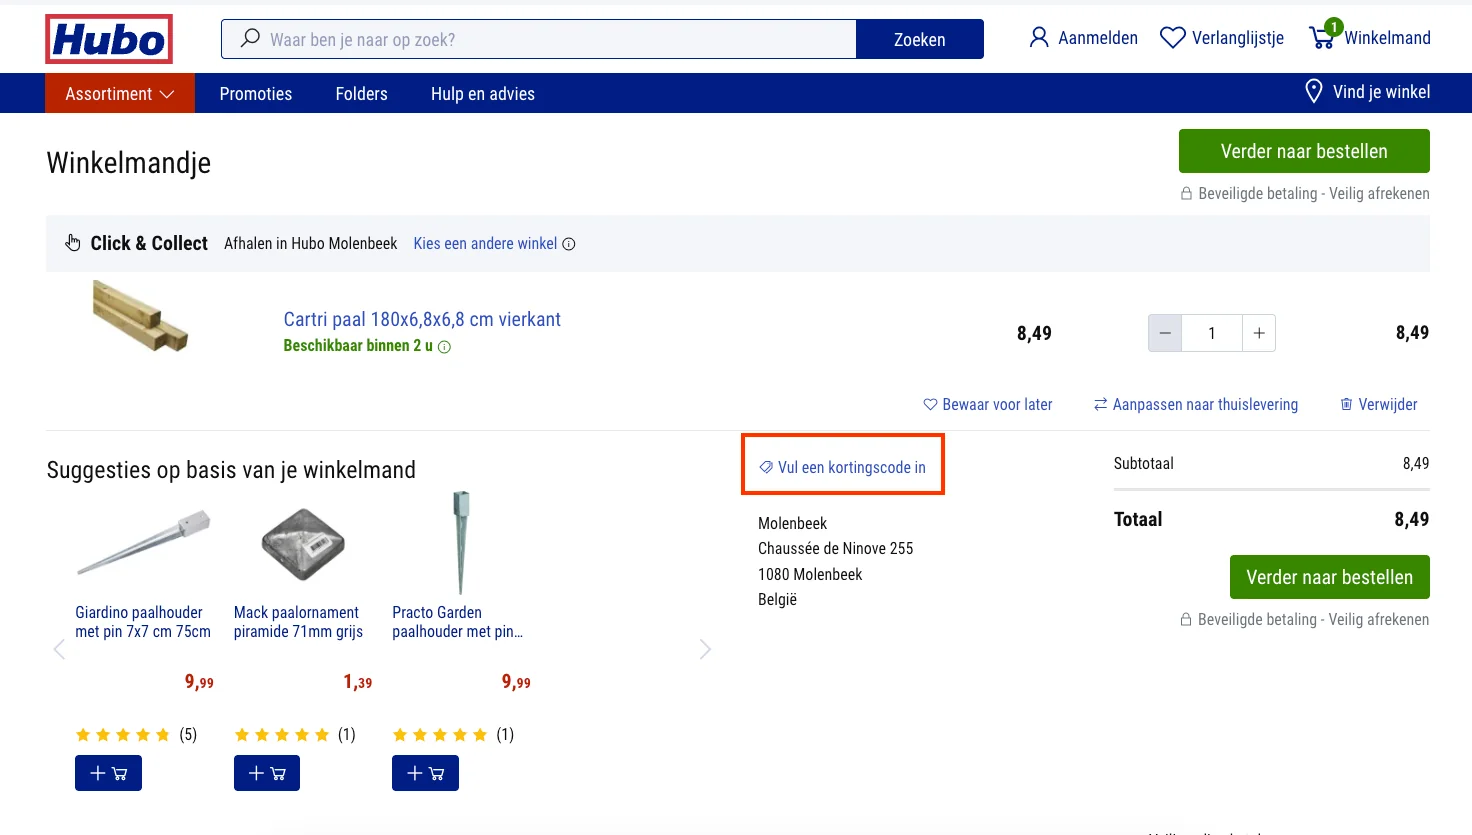Viewport: 1472px width, 835px height.
Task: Click the search input field
Action: coord(539,39)
